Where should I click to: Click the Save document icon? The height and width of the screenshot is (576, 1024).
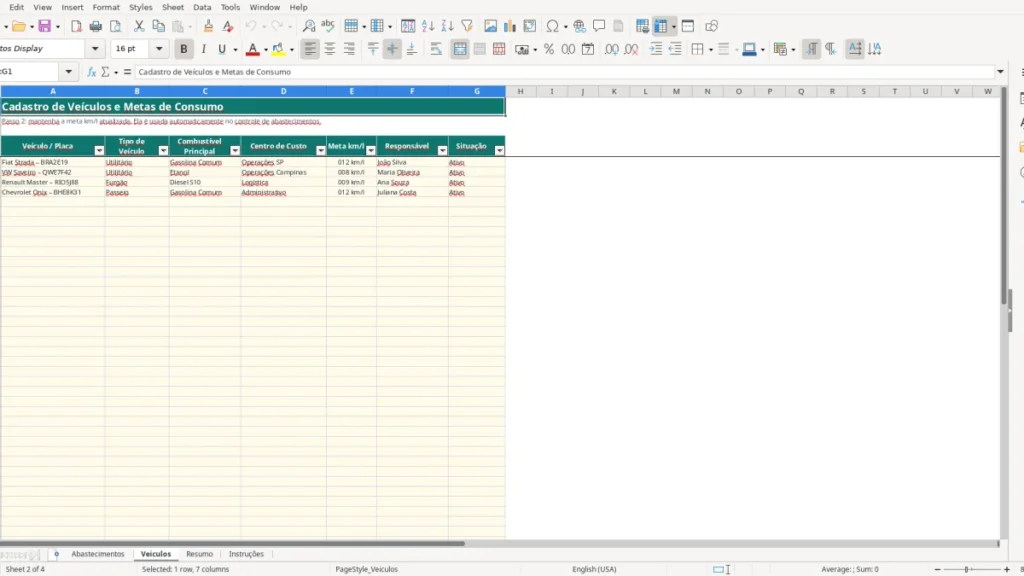click(x=44, y=26)
